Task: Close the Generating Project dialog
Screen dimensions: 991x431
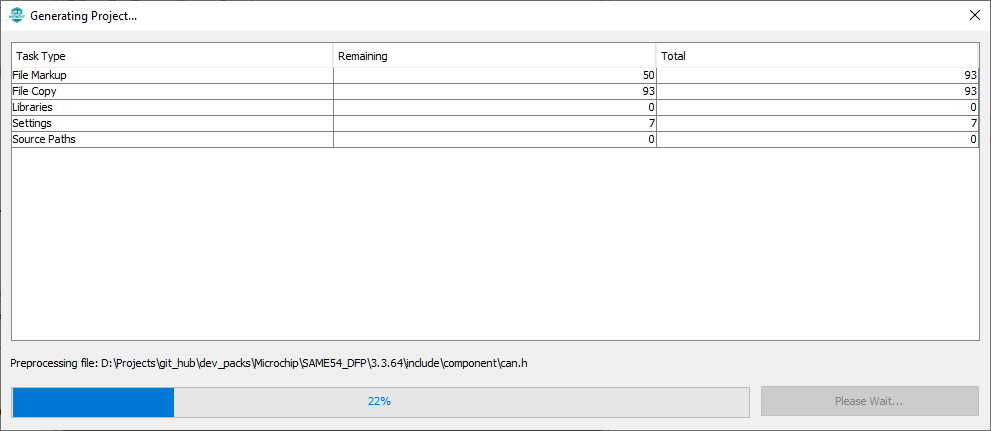Action: (x=975, y=16)
